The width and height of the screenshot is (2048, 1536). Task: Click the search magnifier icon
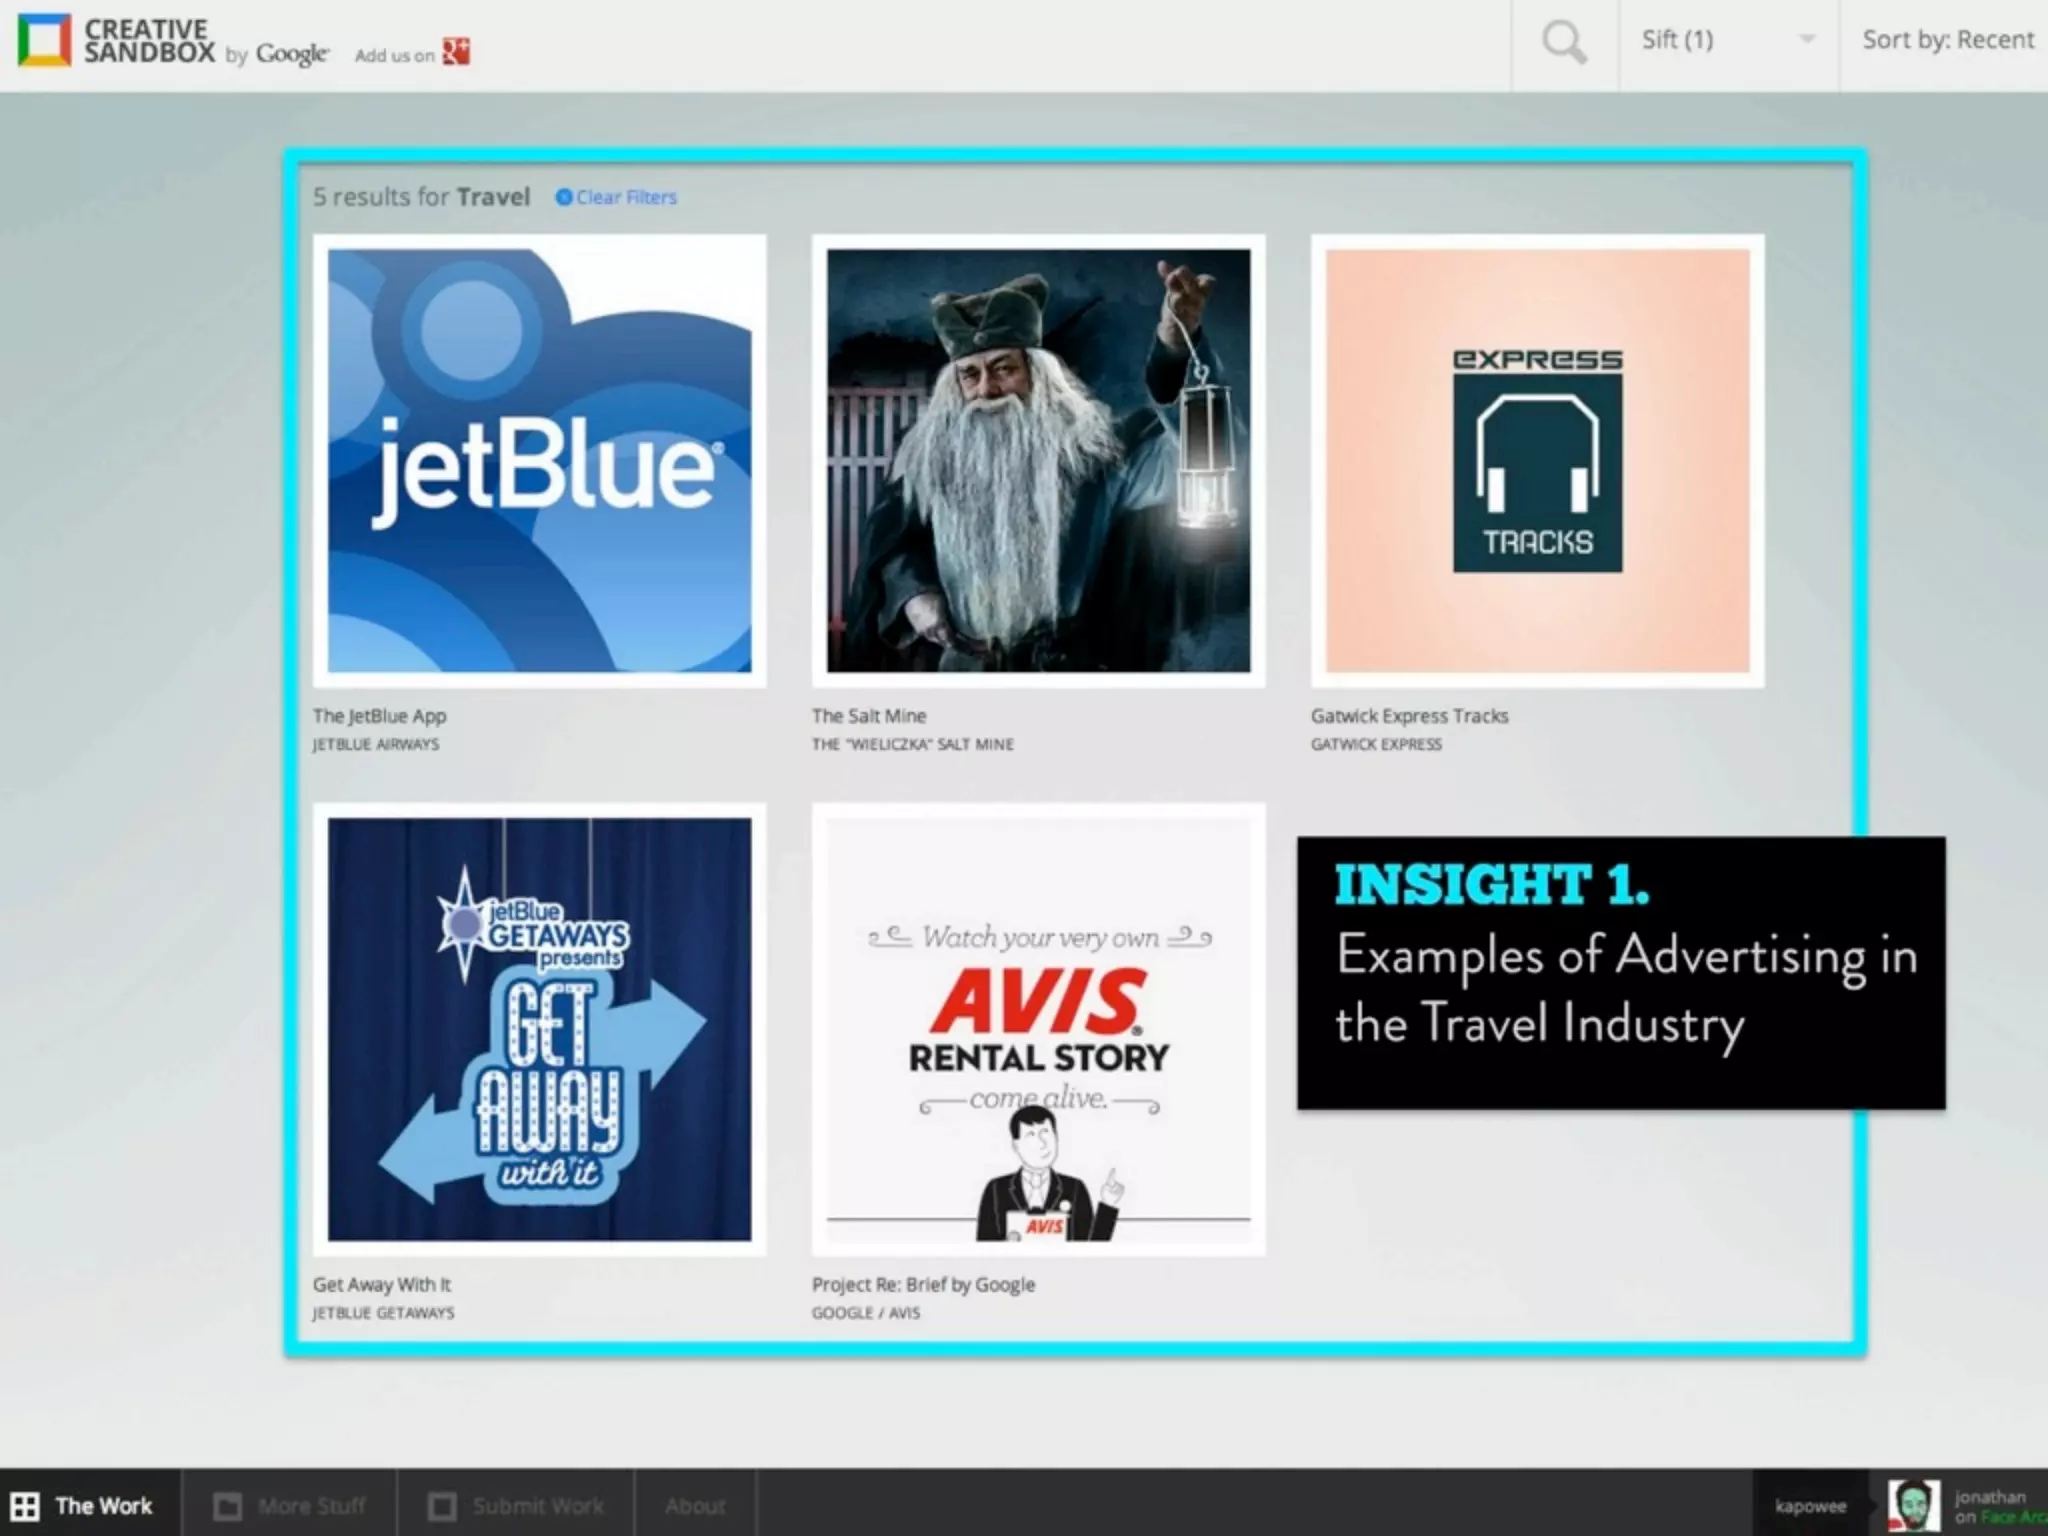tap(1564, 43)
